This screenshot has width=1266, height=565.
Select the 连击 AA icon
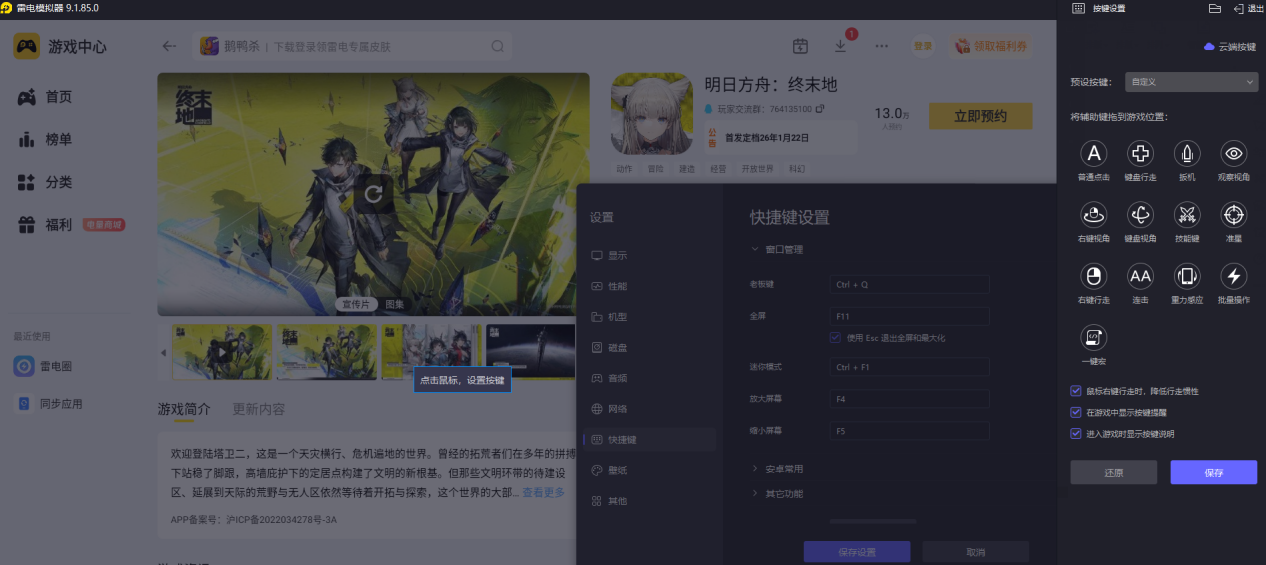coord(1140,276)
